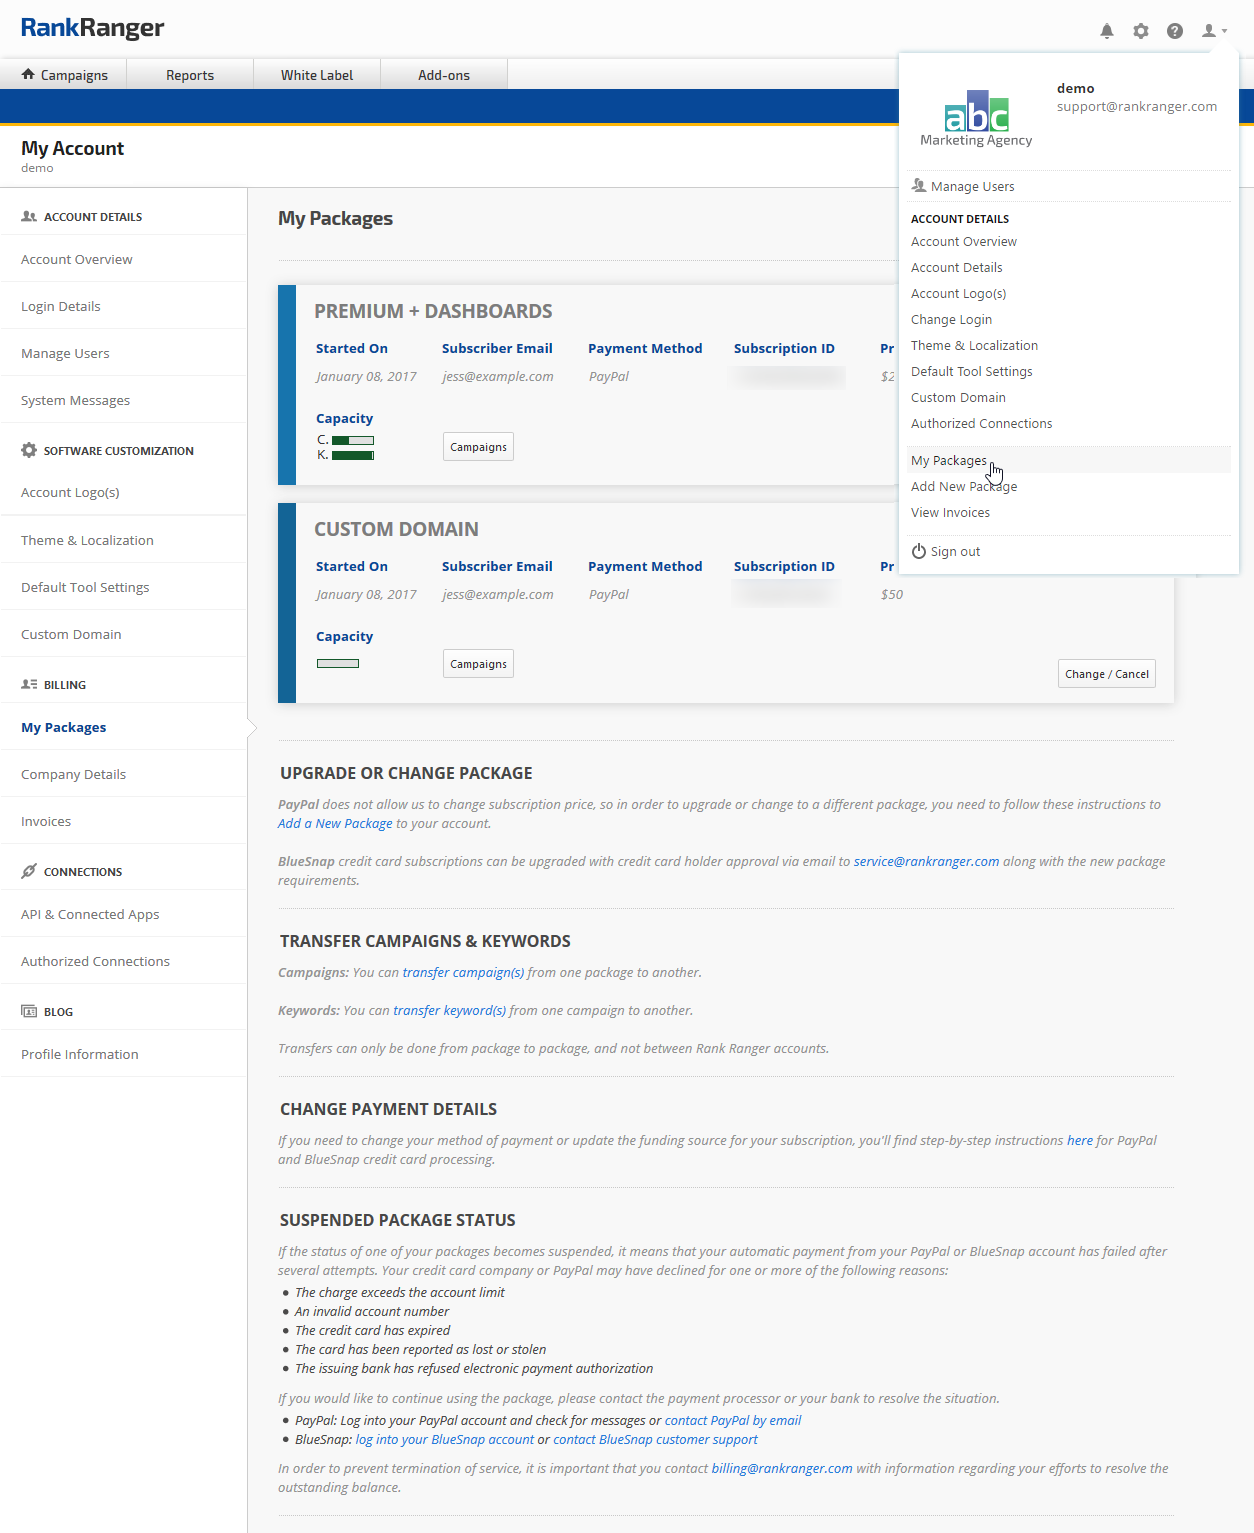The width and height of the screenshot is (1254, 1533).
Task: Click the abc Marketing Agency logo
Action: (x=976, y=119)
